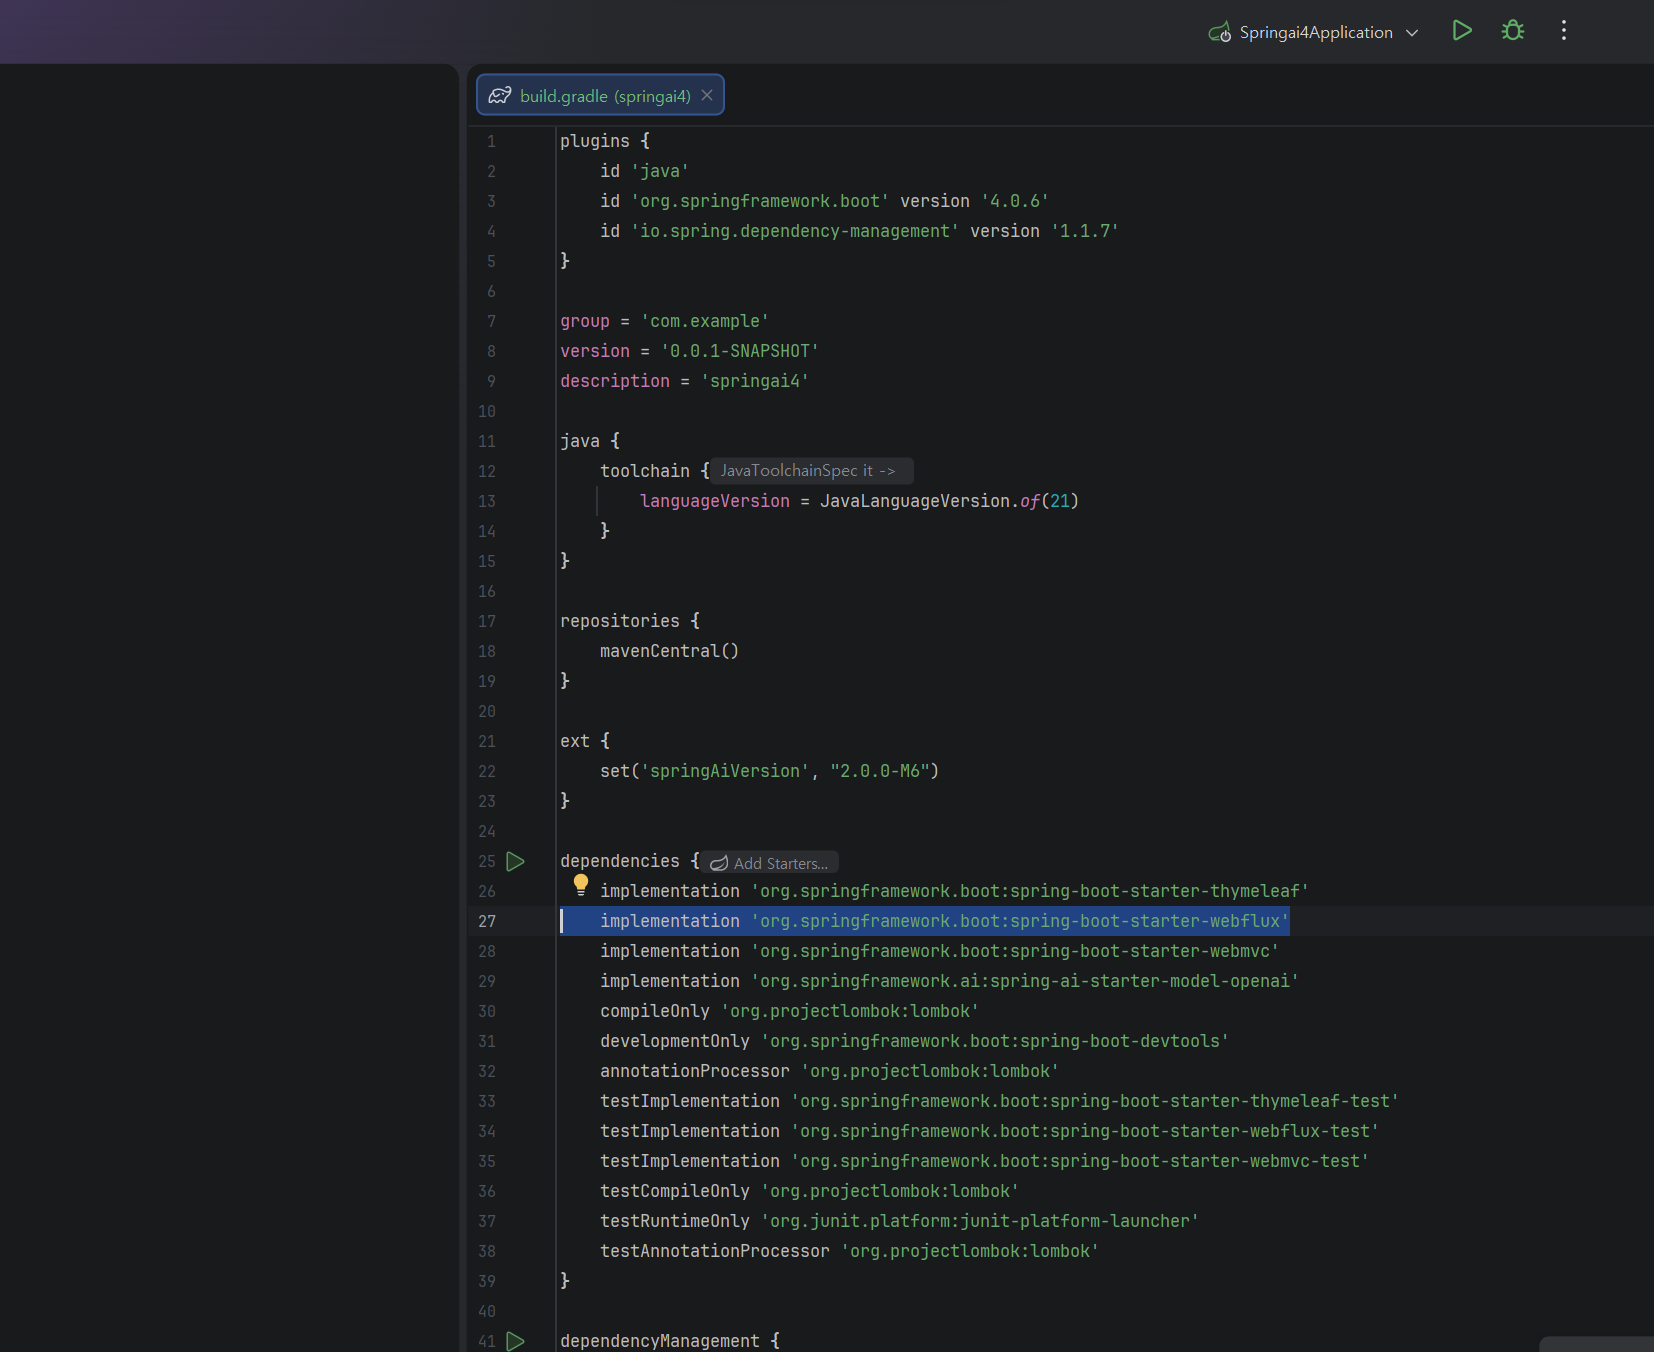The height and width of the screenshot is (1352, 1654).
Task: Click the selected spring-boot-starter-webflux dependency line
Action: [x=944, y=921]
